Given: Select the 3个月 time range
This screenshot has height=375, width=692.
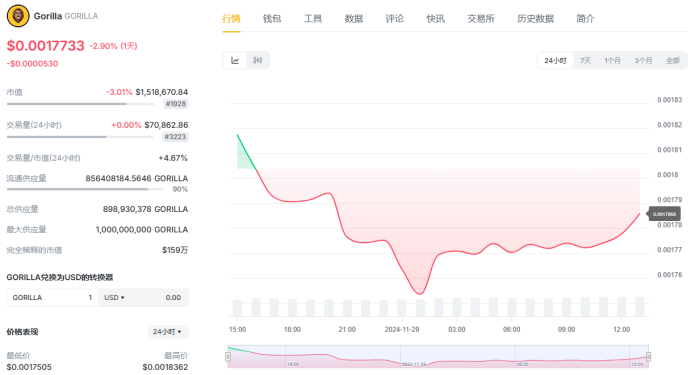Looking at the screenshot, I should (x=643, y=60).
